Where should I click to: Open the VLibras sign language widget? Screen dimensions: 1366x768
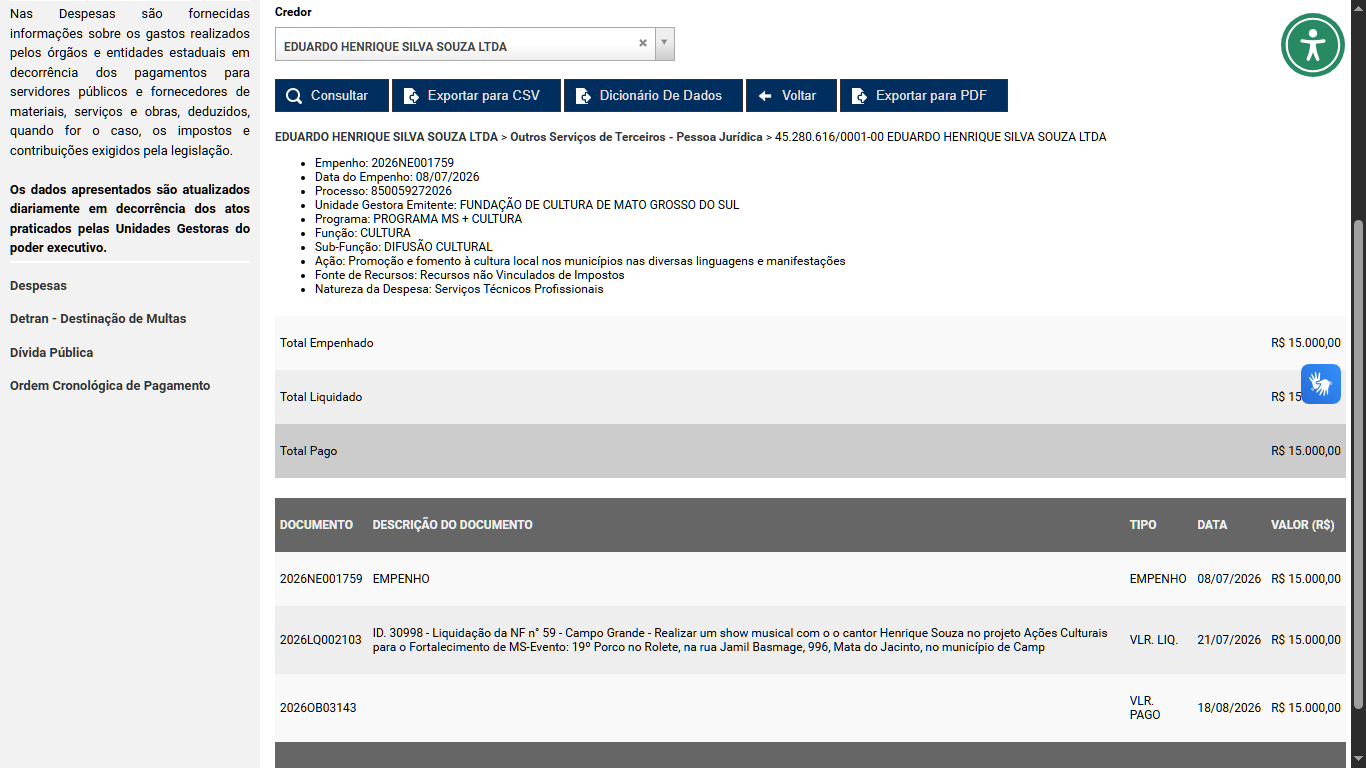[1321, 384]
